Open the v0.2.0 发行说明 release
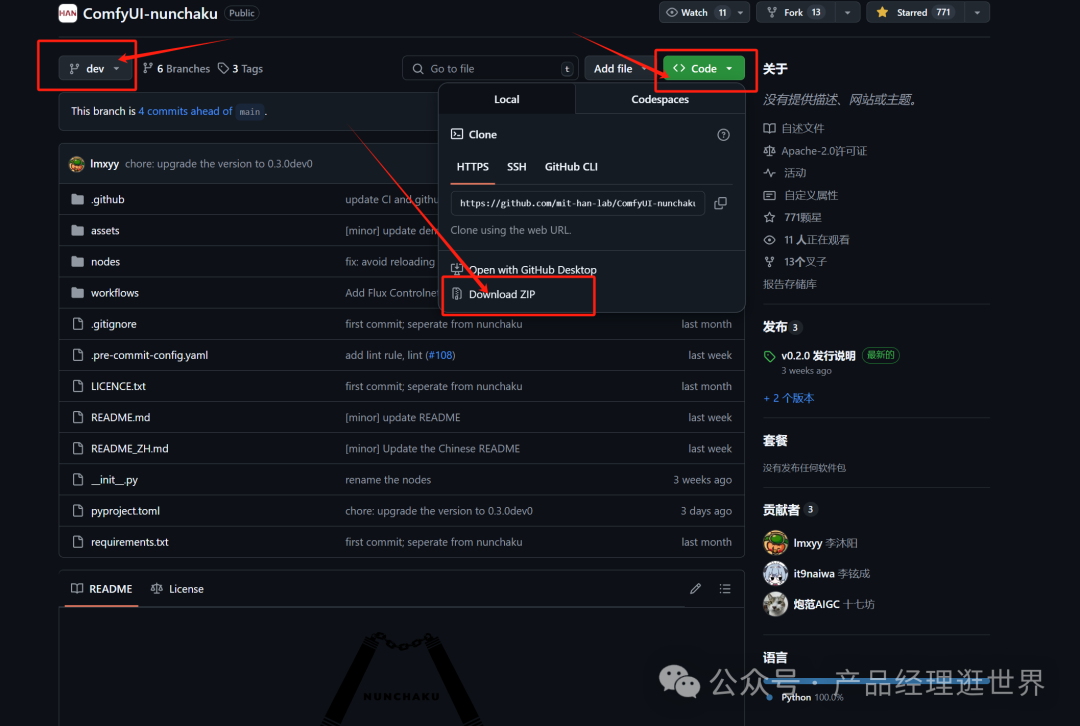Viewport: 1080px width, 726px height. point(818,355)
